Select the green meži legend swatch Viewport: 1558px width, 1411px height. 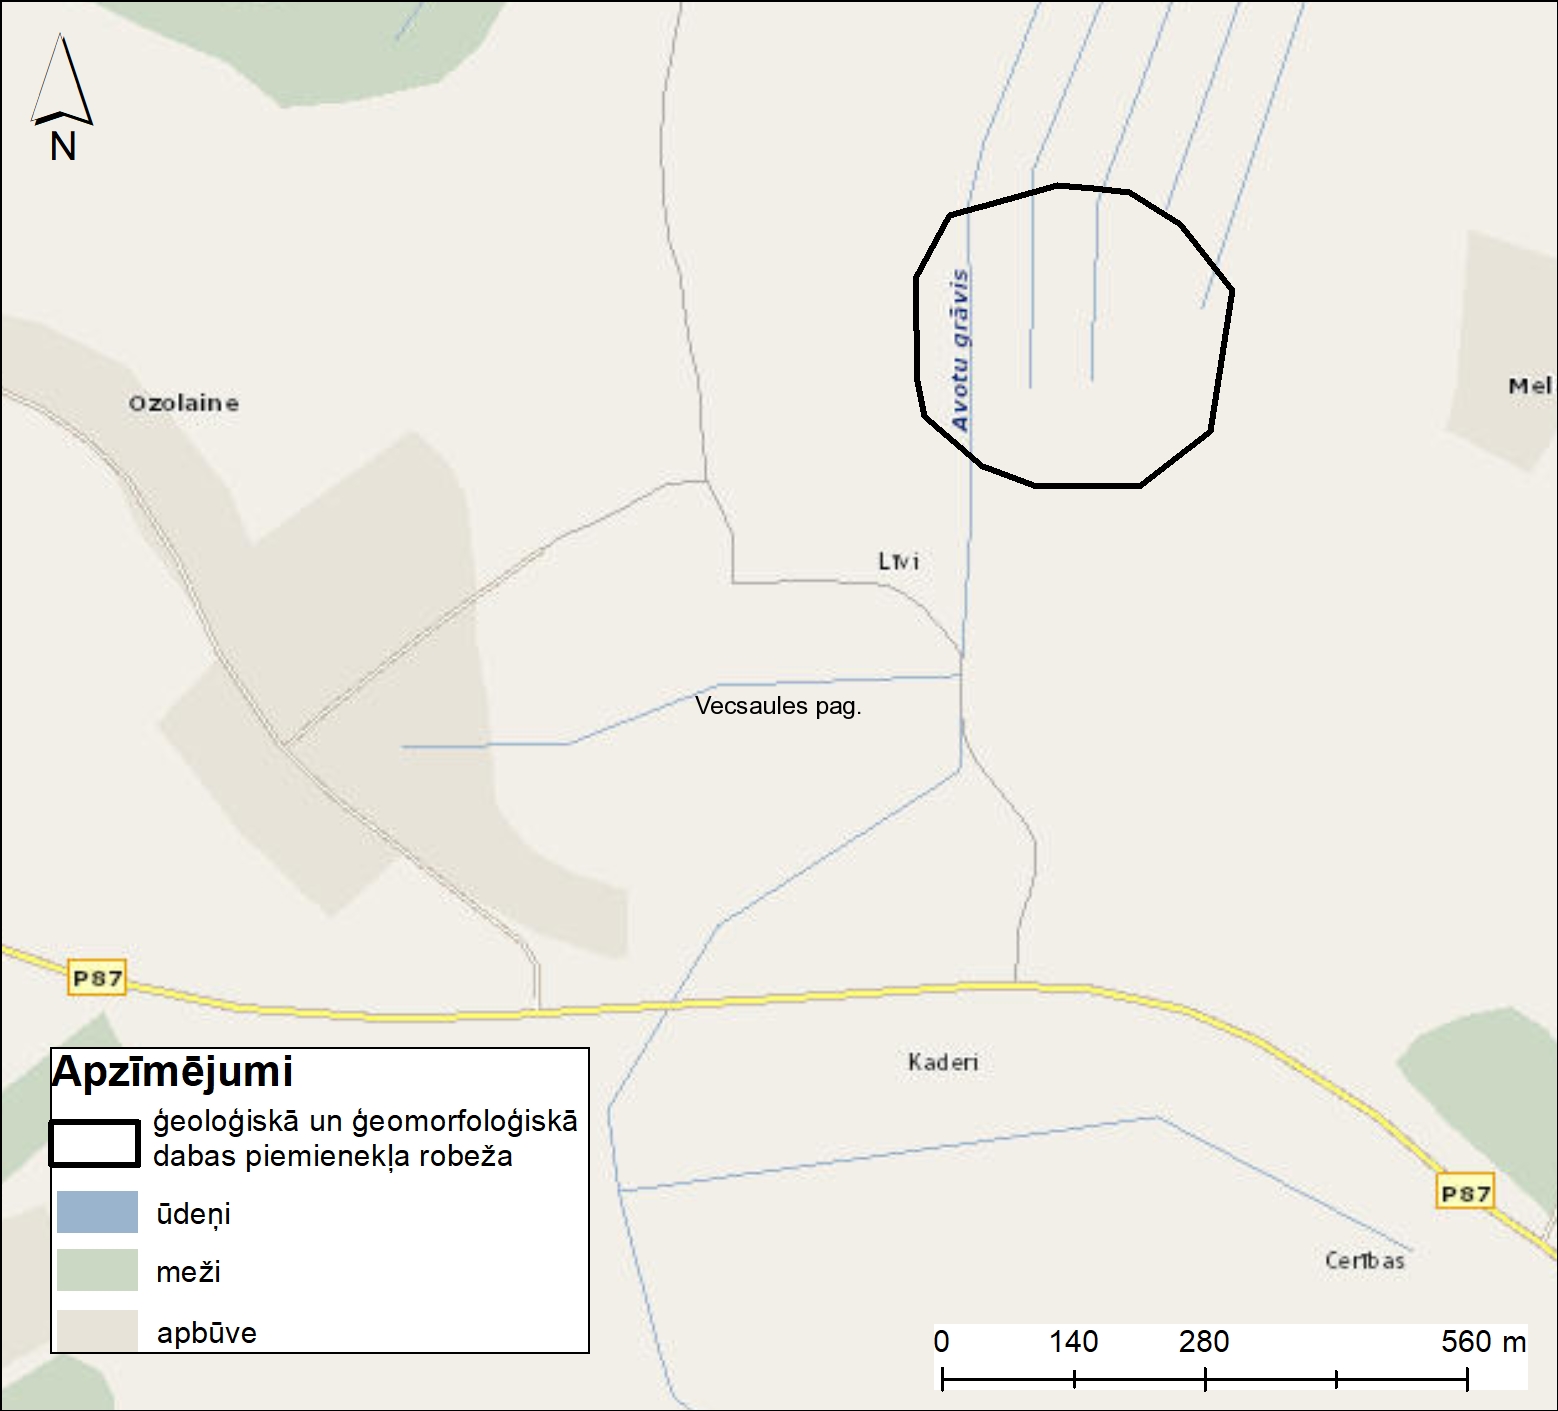[97, 1270]
